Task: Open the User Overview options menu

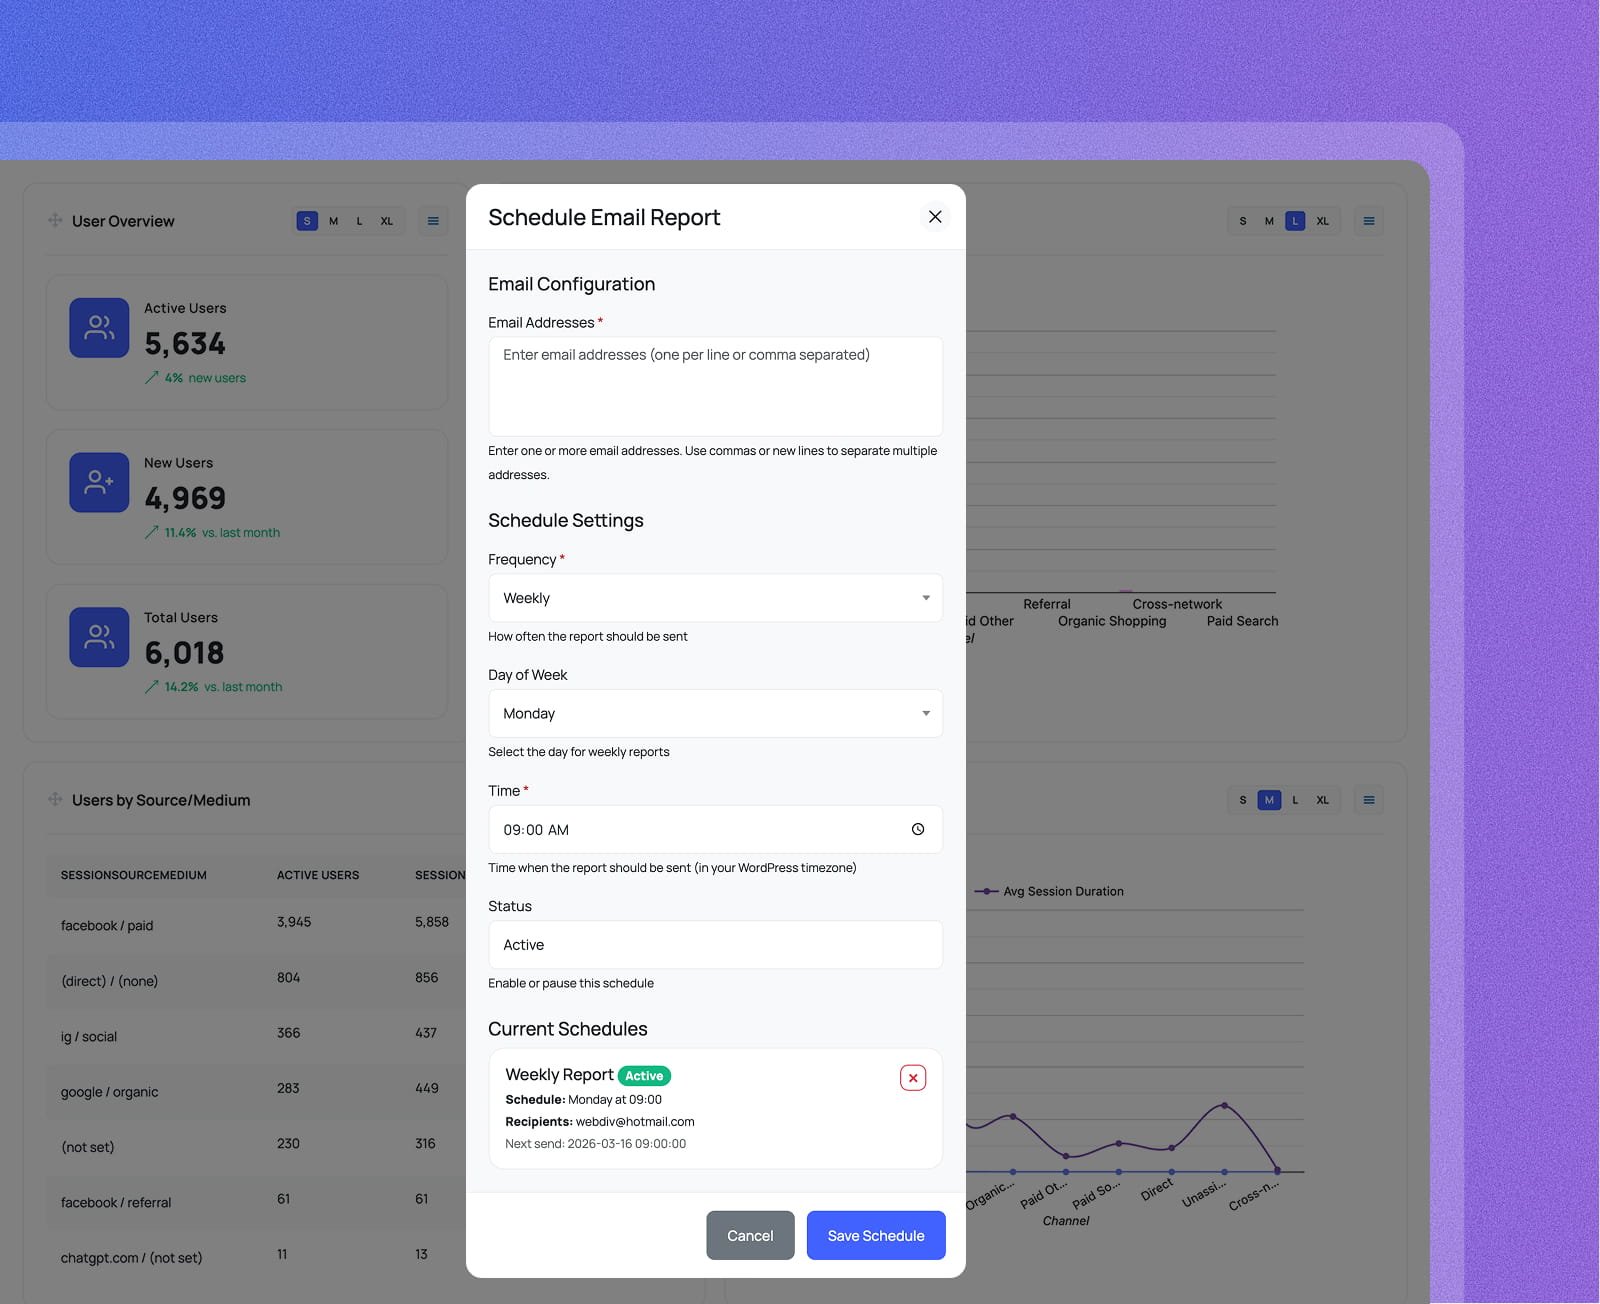Action: tap(433, 221)
